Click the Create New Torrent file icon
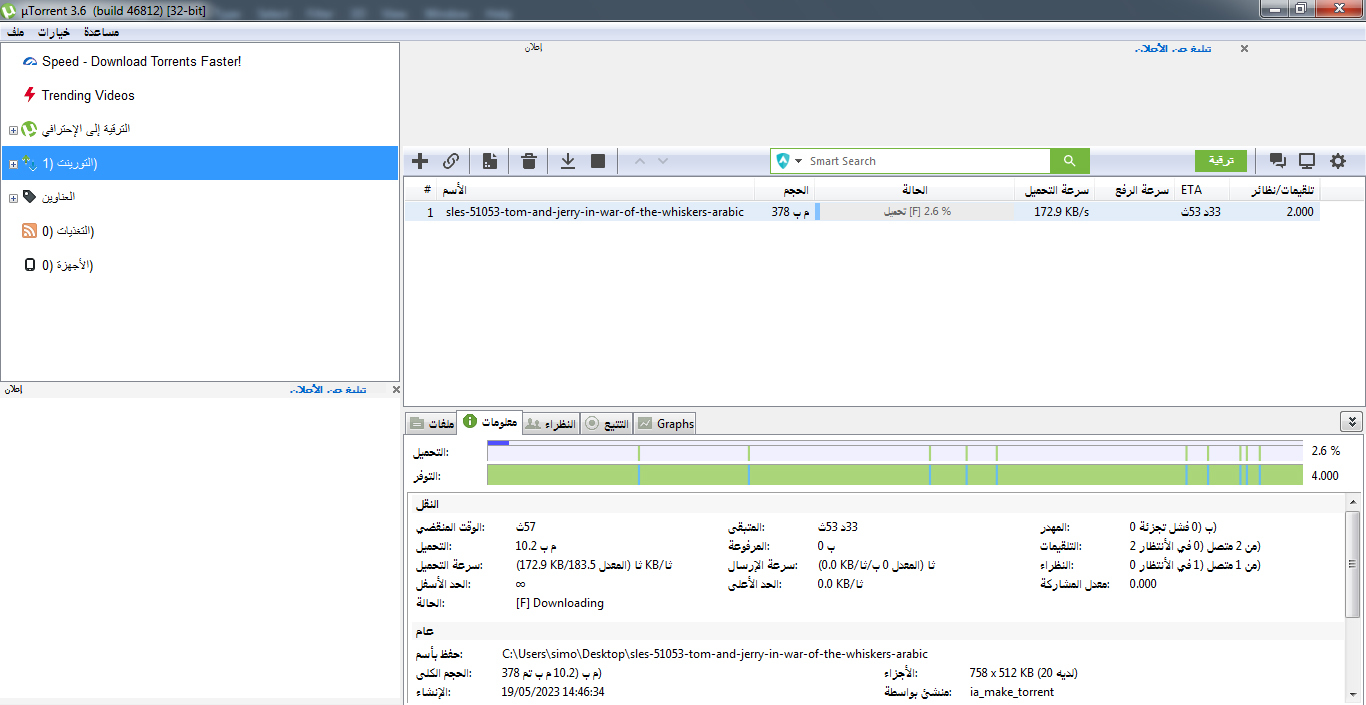 coord(490,161)
